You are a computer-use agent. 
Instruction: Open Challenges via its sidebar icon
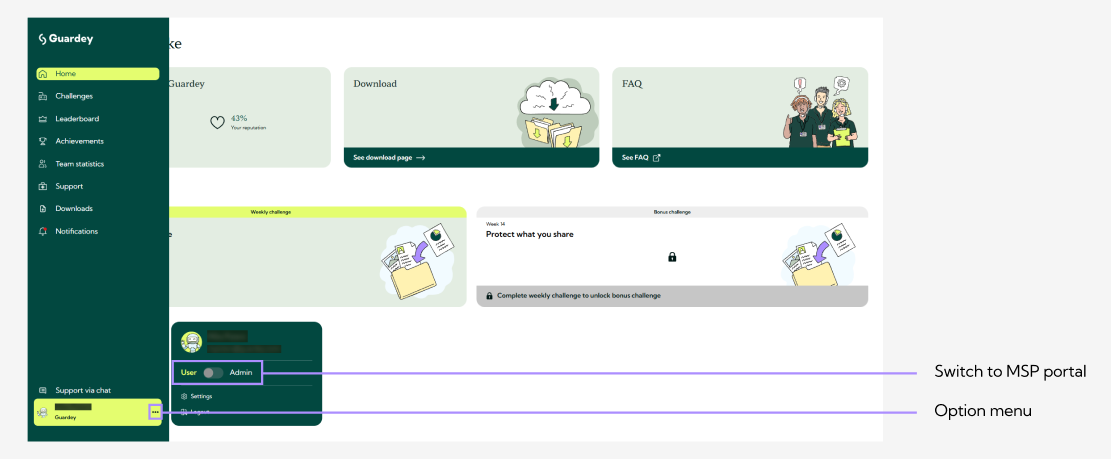point(42,96)
